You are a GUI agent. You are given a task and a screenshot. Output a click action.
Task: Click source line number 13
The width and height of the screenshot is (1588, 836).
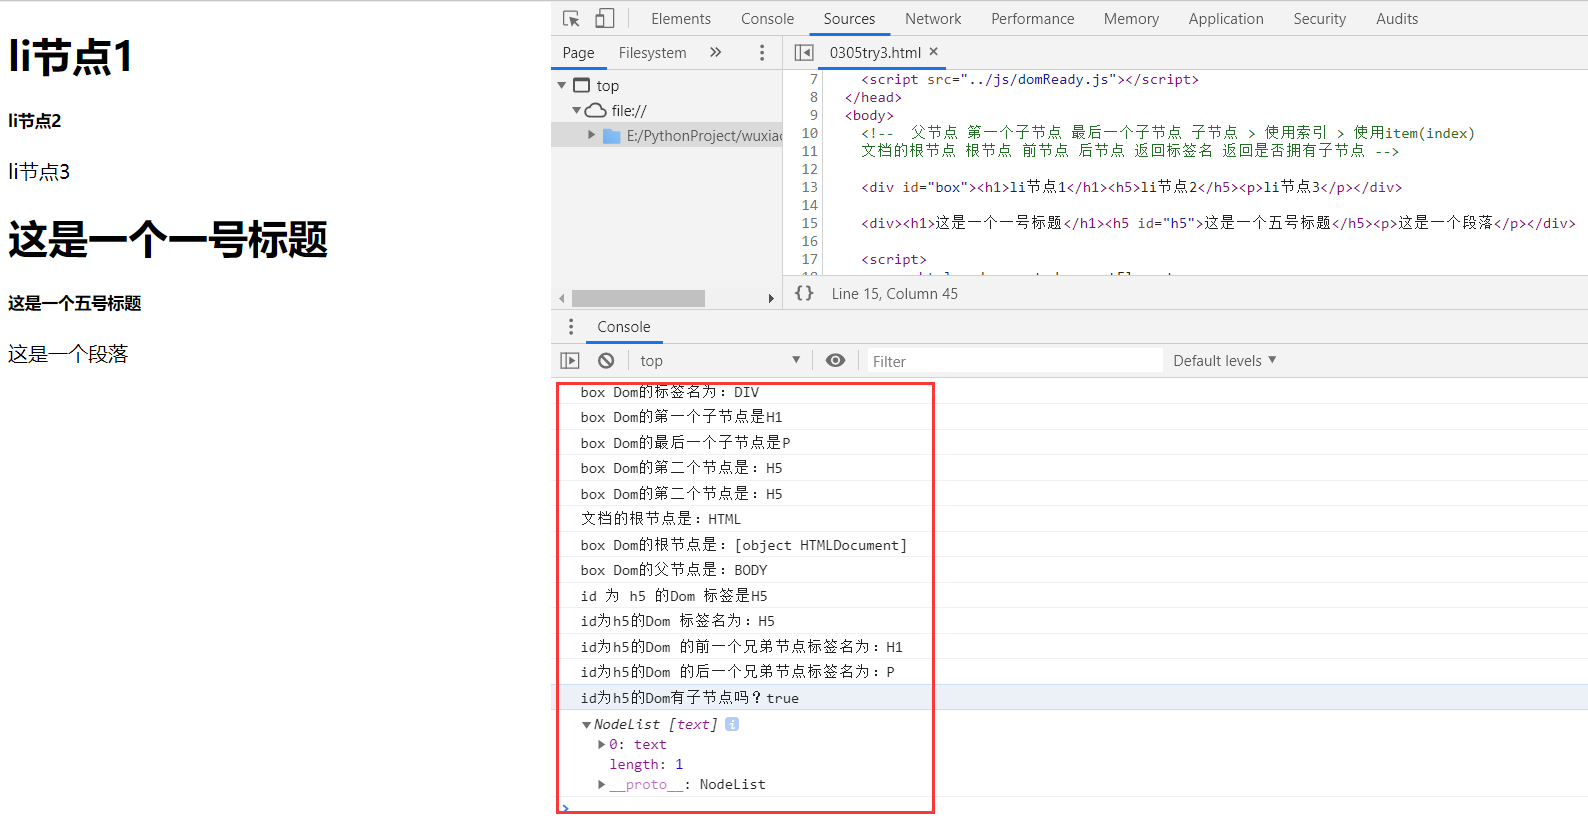[x=809, y=187]
